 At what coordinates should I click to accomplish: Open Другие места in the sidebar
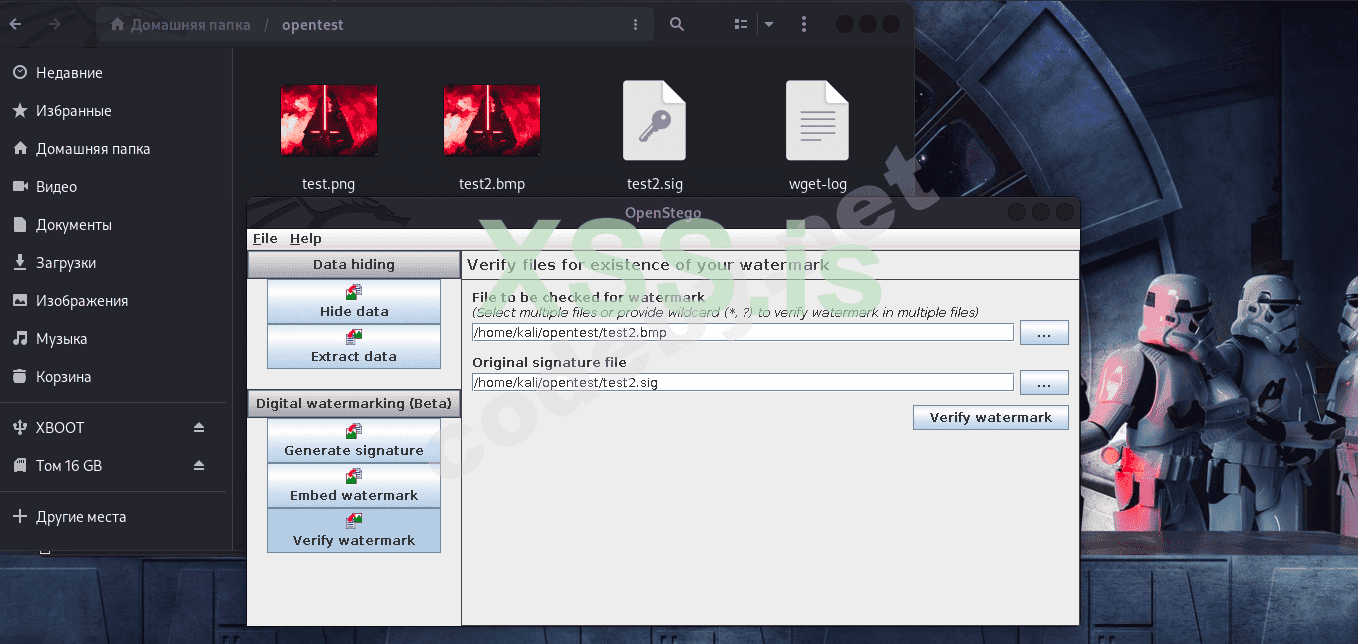116,517
